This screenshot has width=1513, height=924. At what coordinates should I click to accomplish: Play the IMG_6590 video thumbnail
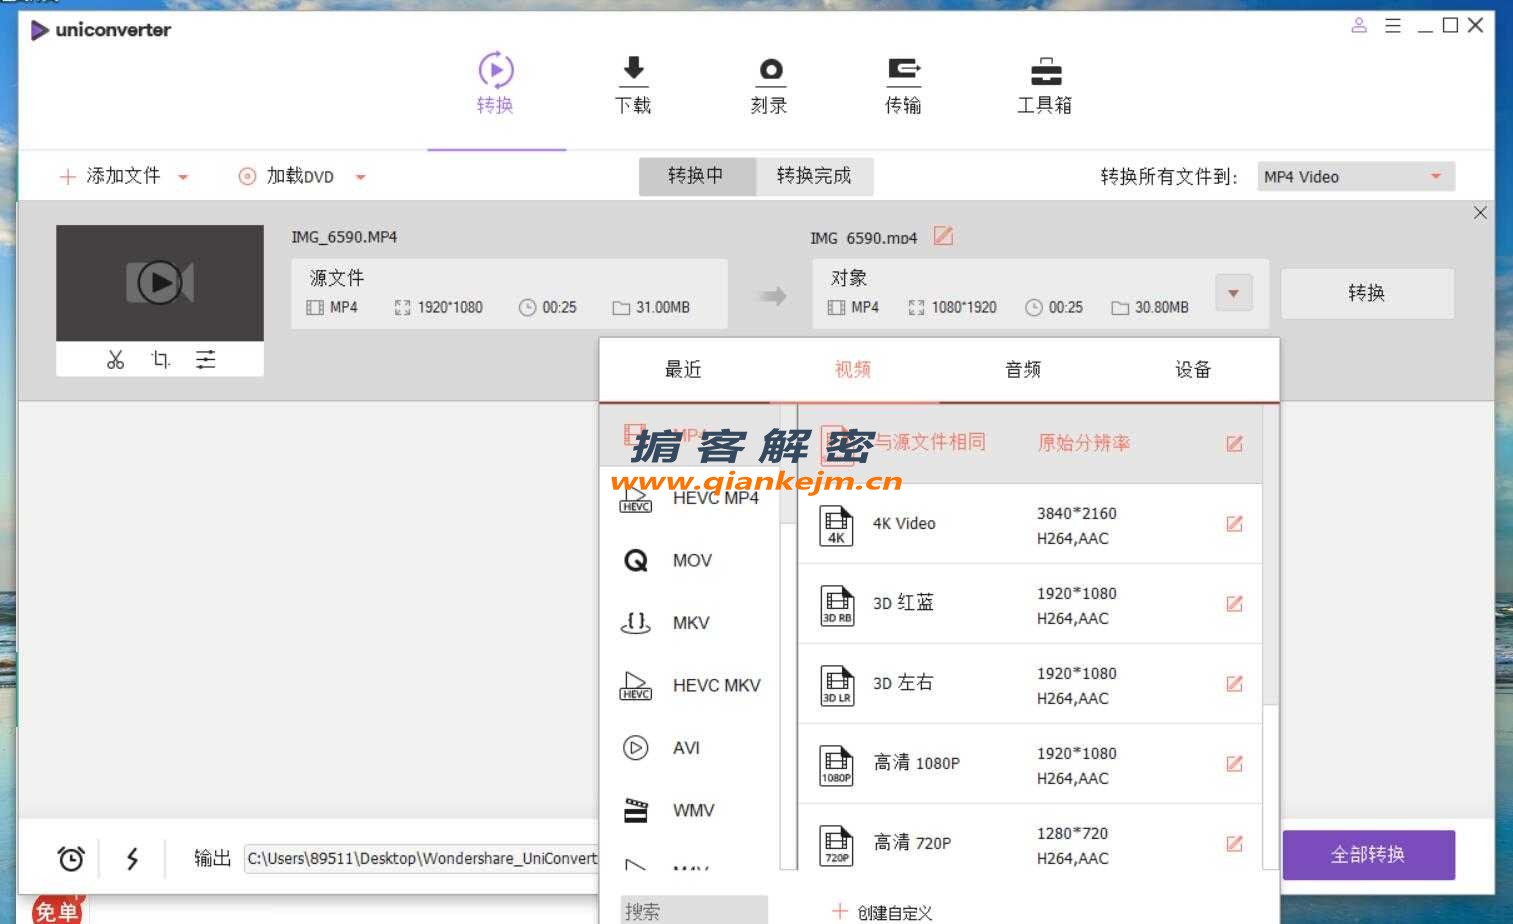click(x=160, y=283)
